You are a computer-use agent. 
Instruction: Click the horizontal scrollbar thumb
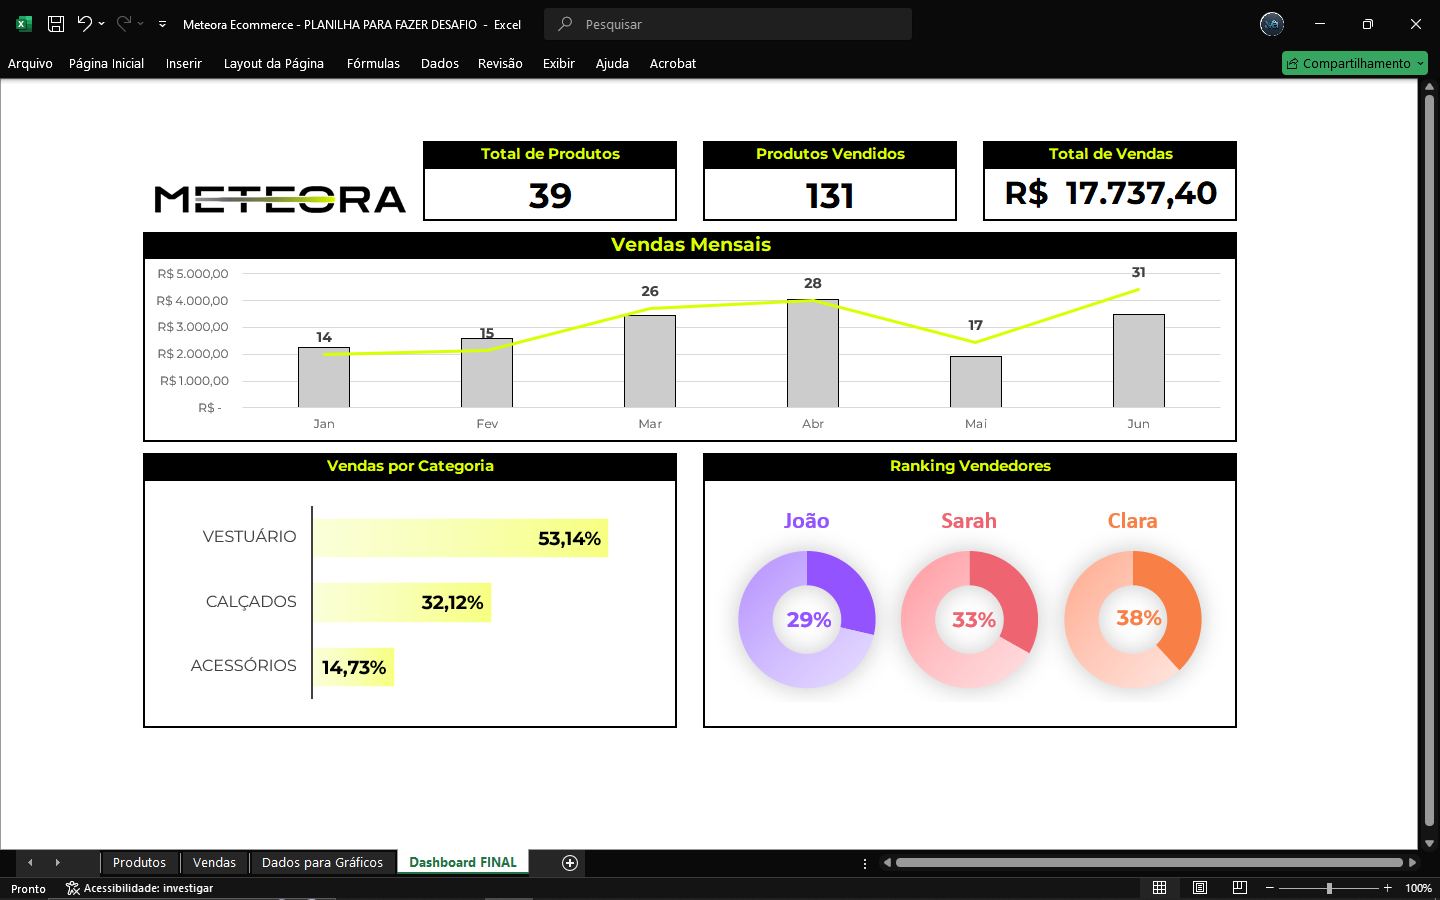pyautogui.click(x=1149, y=862)
